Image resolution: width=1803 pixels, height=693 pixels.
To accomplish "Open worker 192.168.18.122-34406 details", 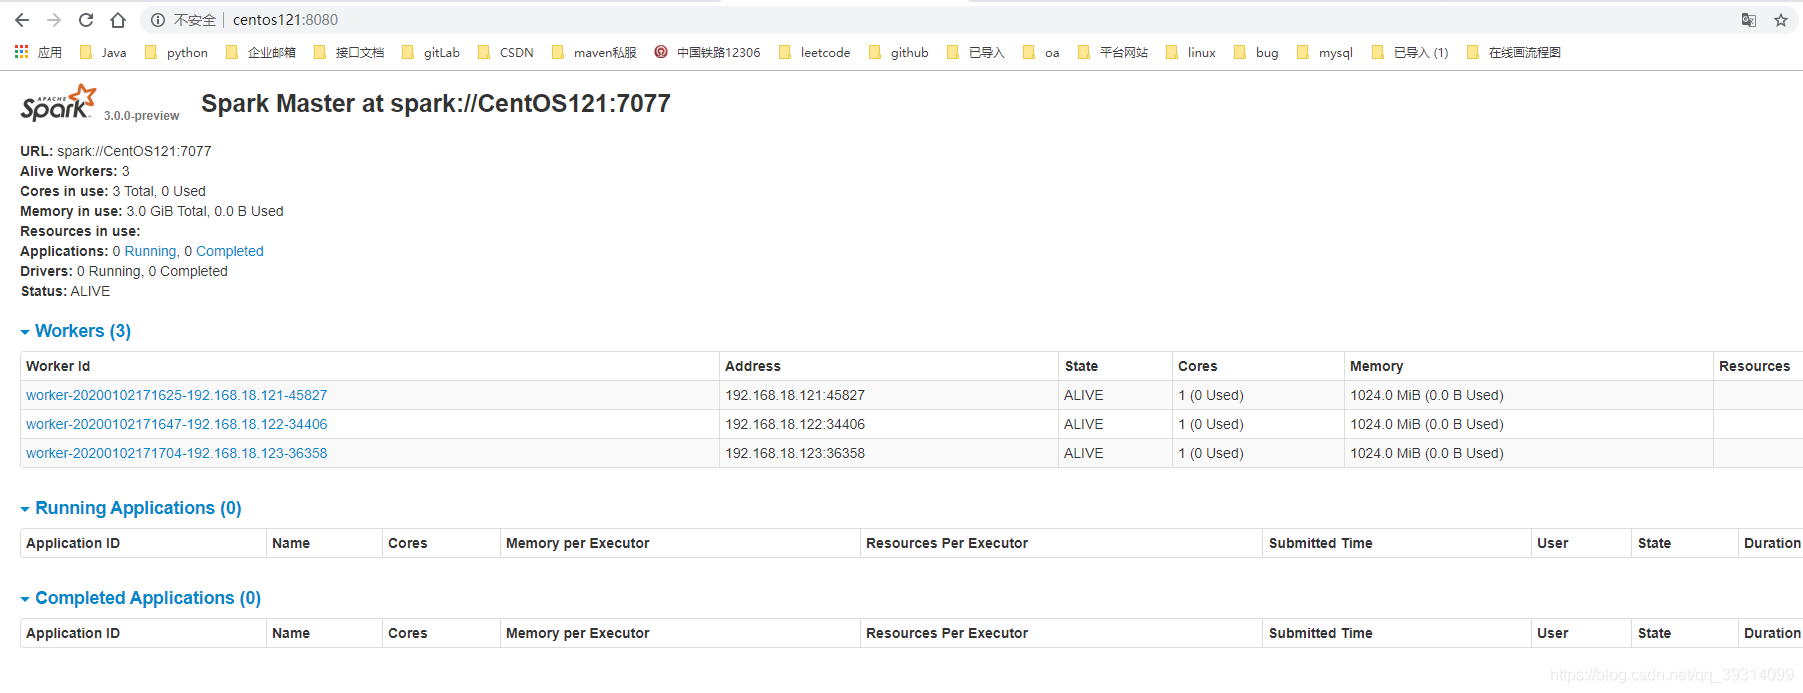I will tap(177, 424).
